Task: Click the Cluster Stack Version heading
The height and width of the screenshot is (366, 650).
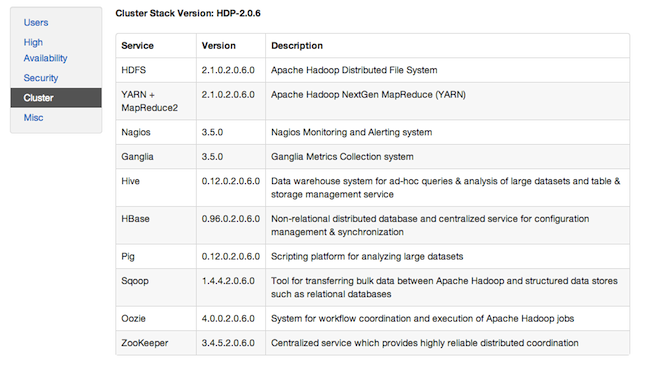Action: [x=188, y=13]
